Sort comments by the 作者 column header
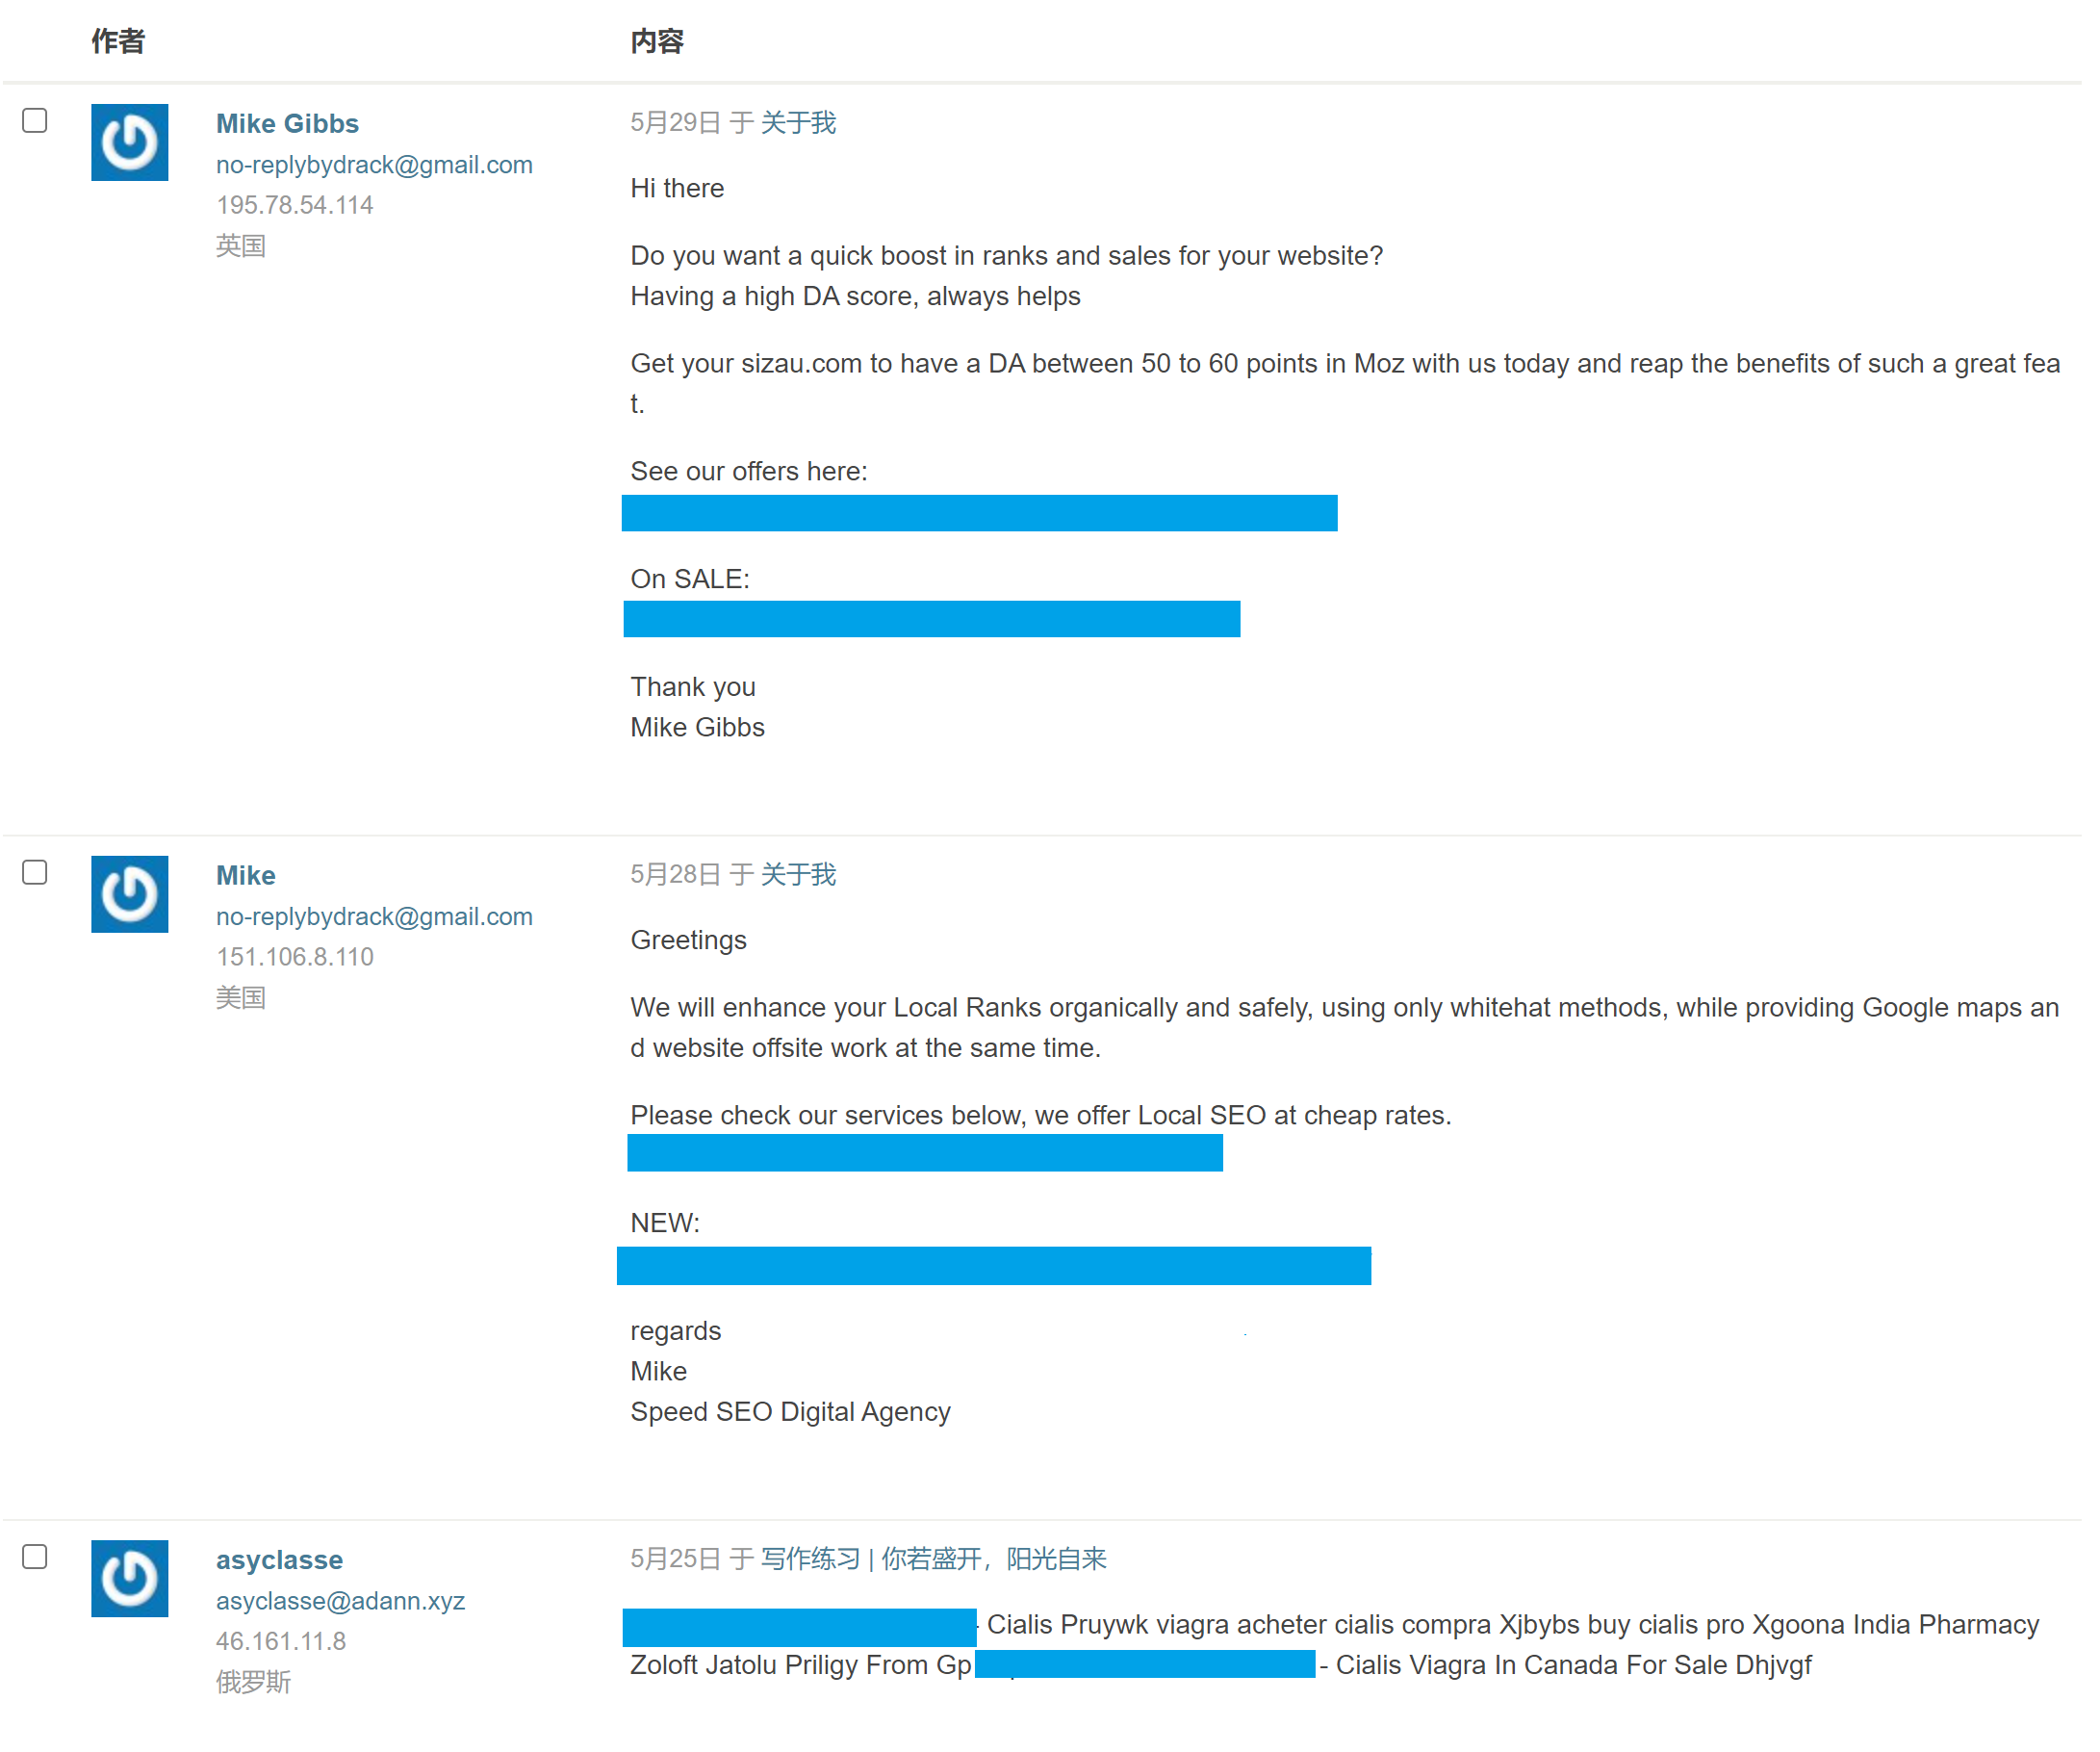2100x1752 pixels. pos(118,41)
